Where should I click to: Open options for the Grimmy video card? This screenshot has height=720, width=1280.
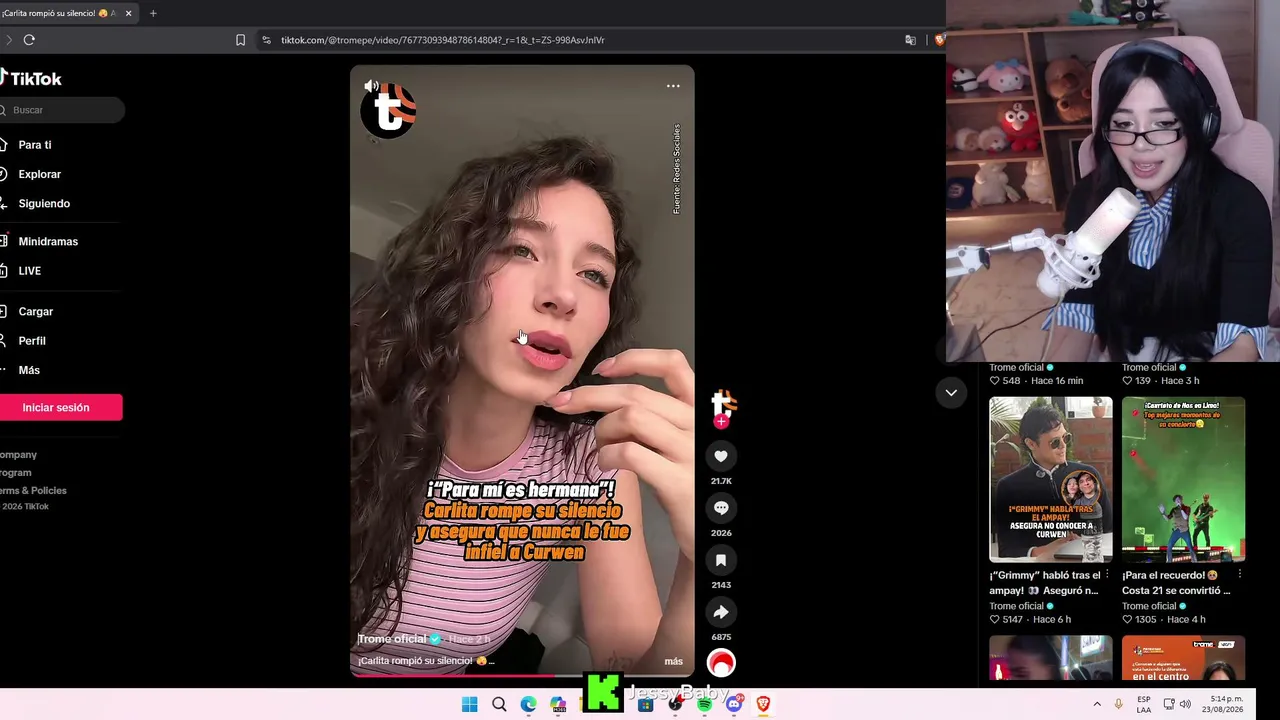(1107, 575)
